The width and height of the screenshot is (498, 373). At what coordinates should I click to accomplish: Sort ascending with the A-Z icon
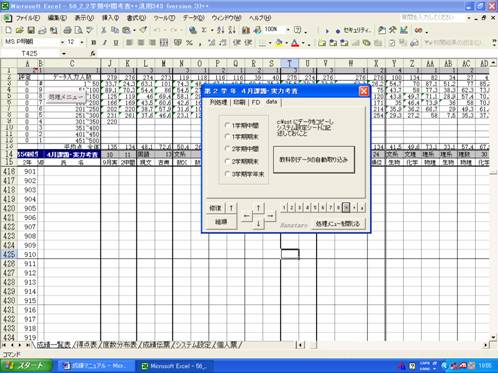coord(220,30)
